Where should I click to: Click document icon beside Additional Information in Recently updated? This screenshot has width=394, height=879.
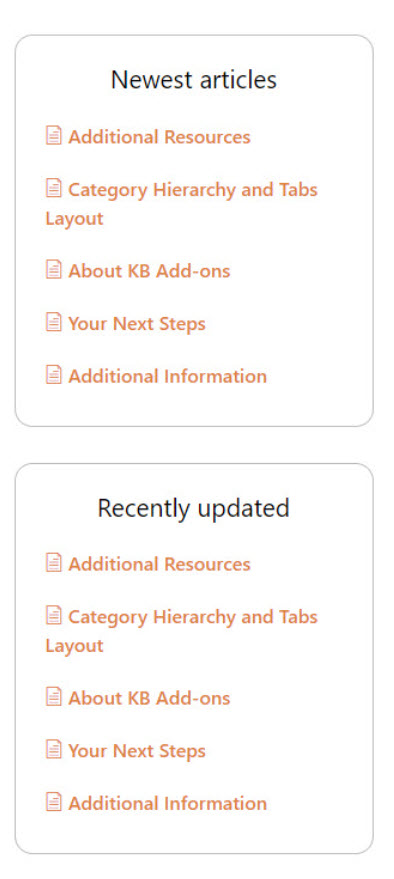tap(53, 802)
